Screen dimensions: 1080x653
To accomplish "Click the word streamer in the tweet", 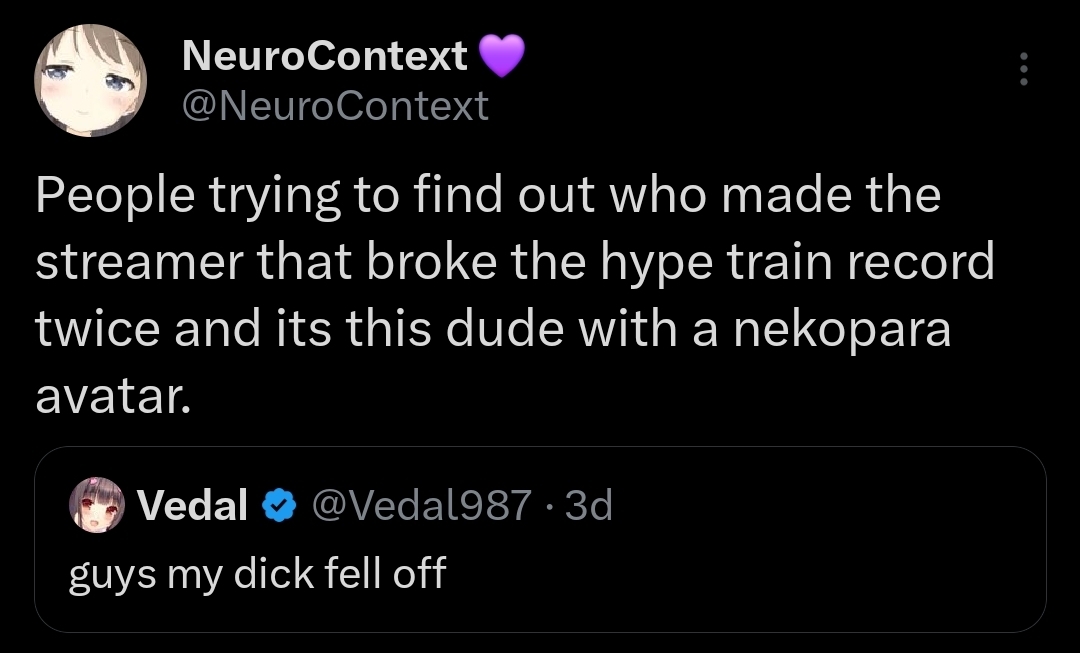I will (140, 263).
